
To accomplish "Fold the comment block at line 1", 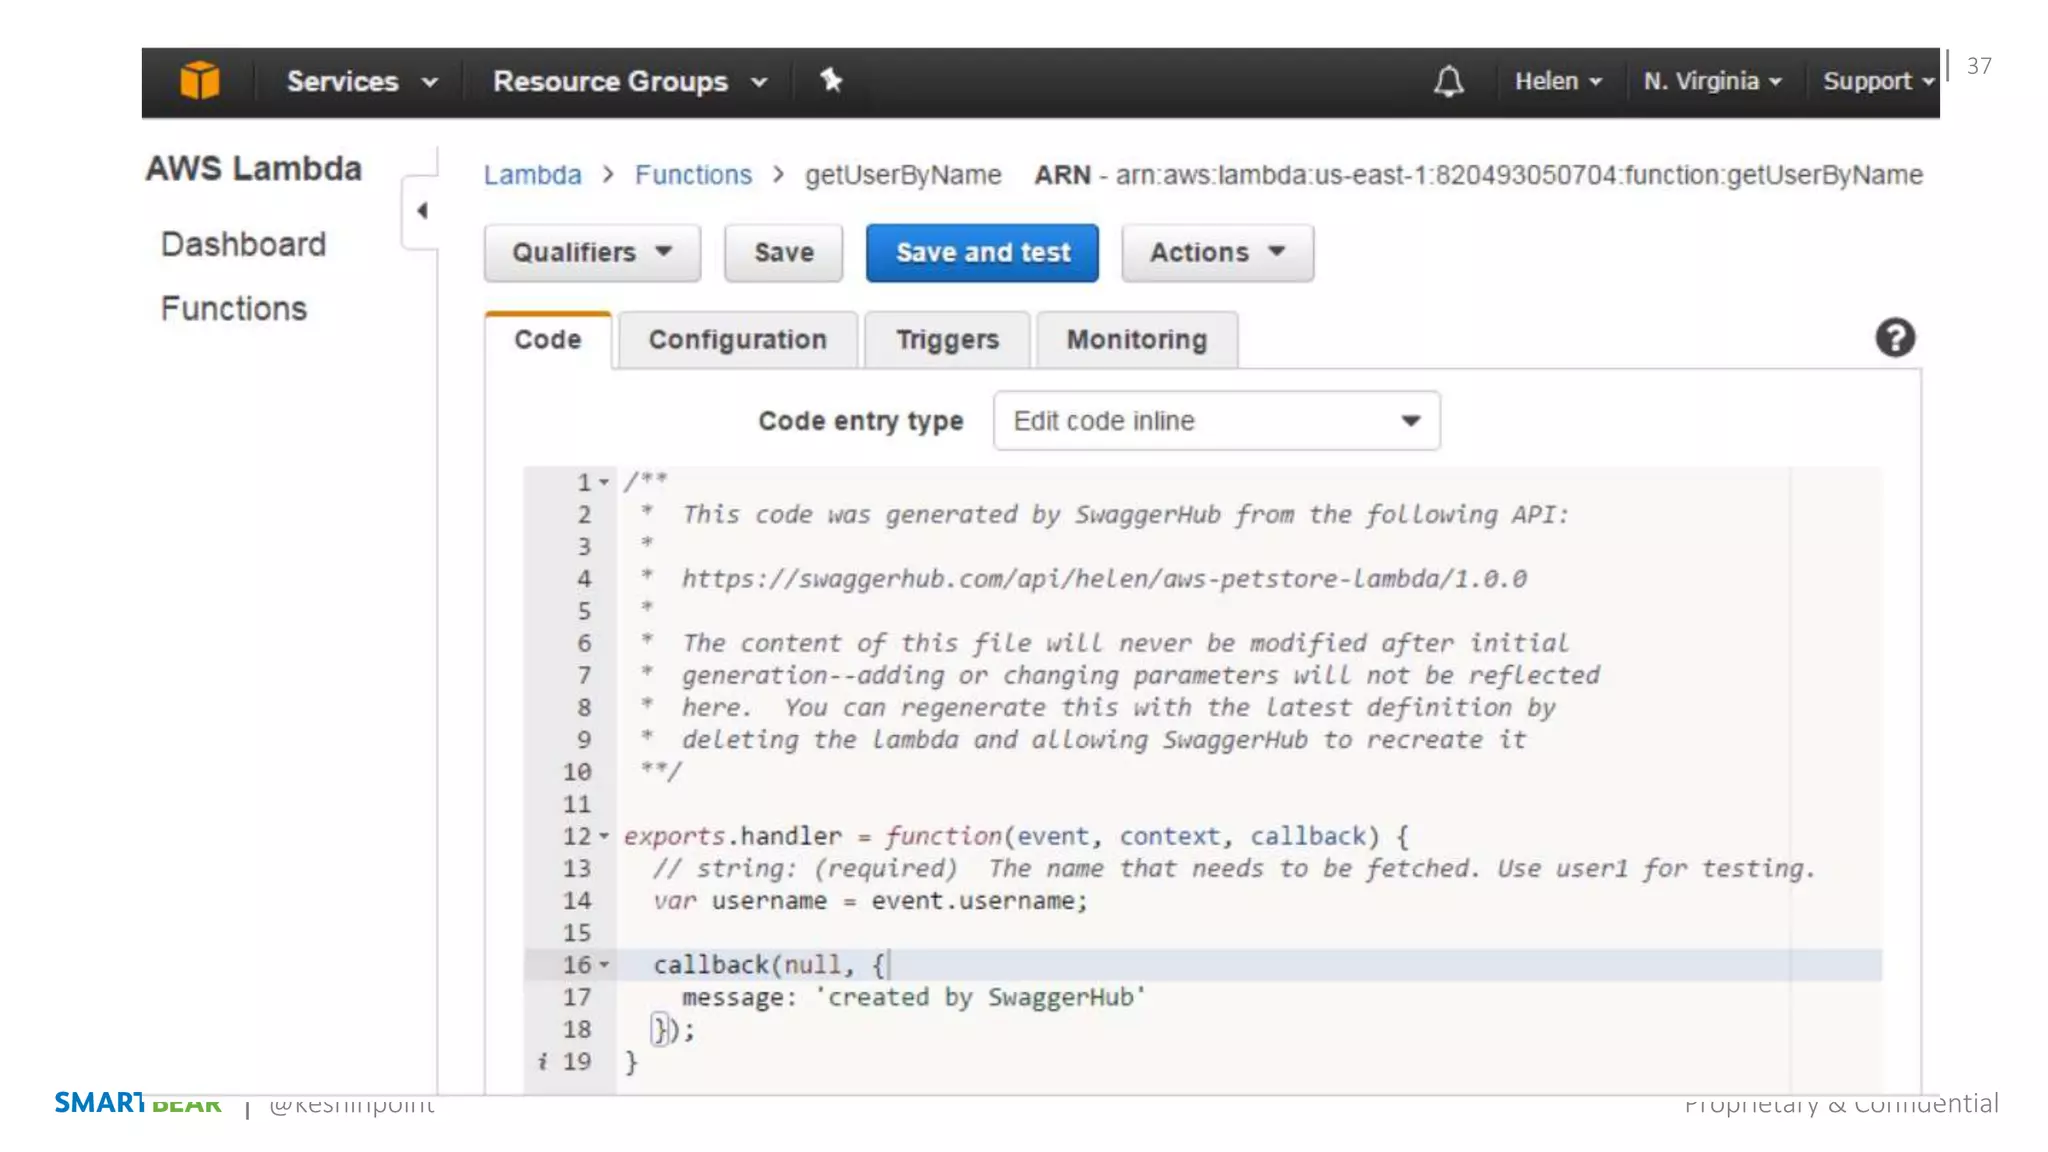I will tap(604, 483).
